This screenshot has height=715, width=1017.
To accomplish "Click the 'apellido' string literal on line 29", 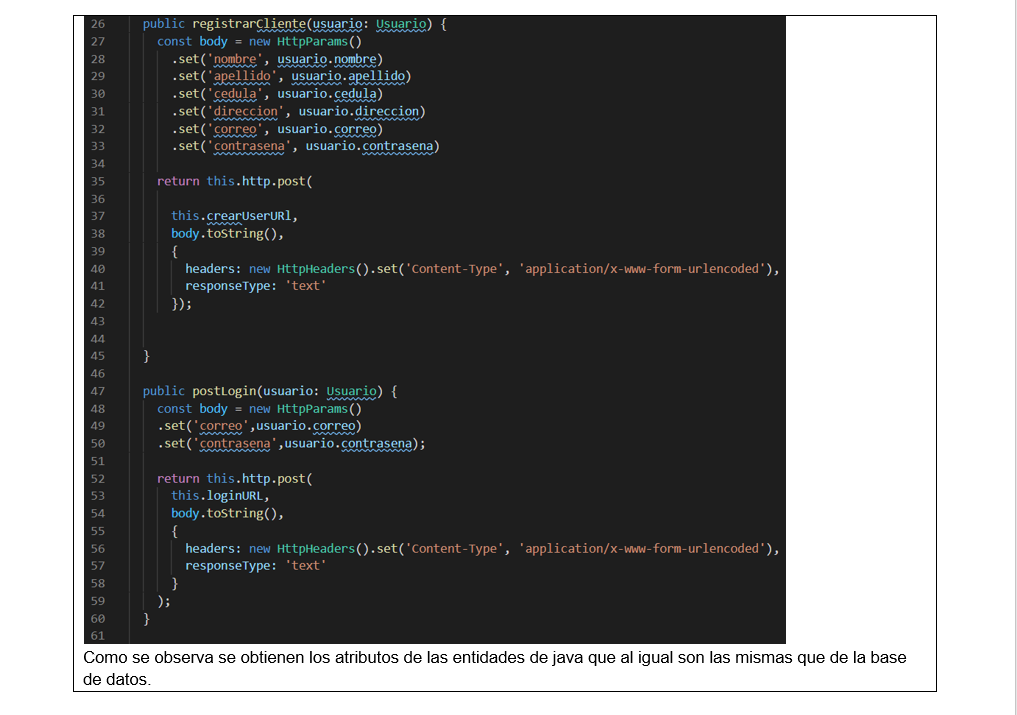I will click(245, 76).
